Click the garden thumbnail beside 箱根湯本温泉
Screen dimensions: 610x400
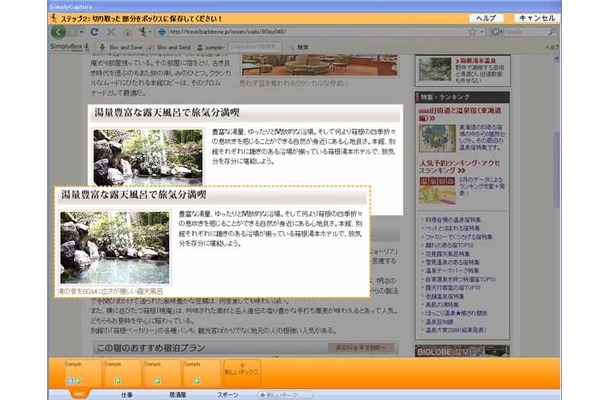pyautogui.click(x=435, y=69)
